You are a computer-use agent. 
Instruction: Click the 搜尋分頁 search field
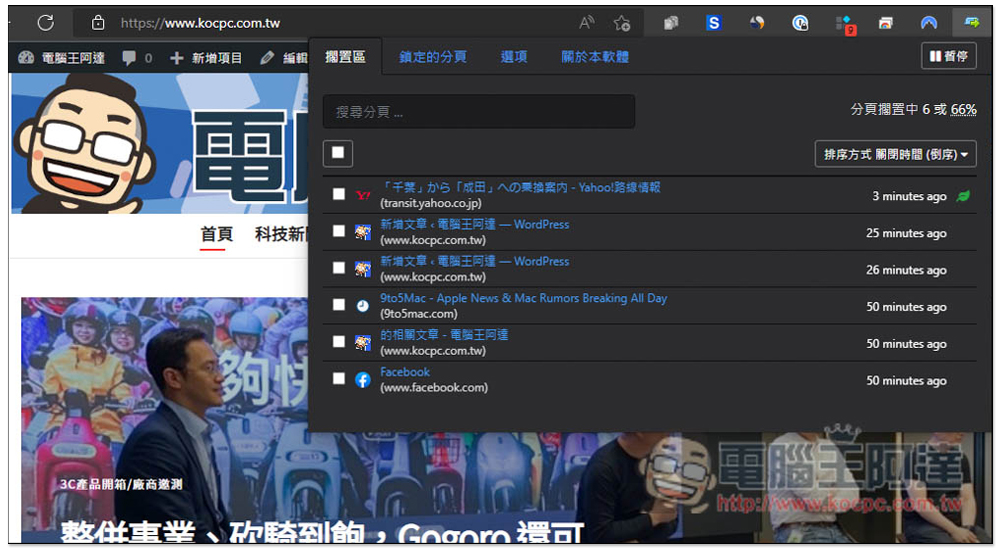click(x=478, y=112)
